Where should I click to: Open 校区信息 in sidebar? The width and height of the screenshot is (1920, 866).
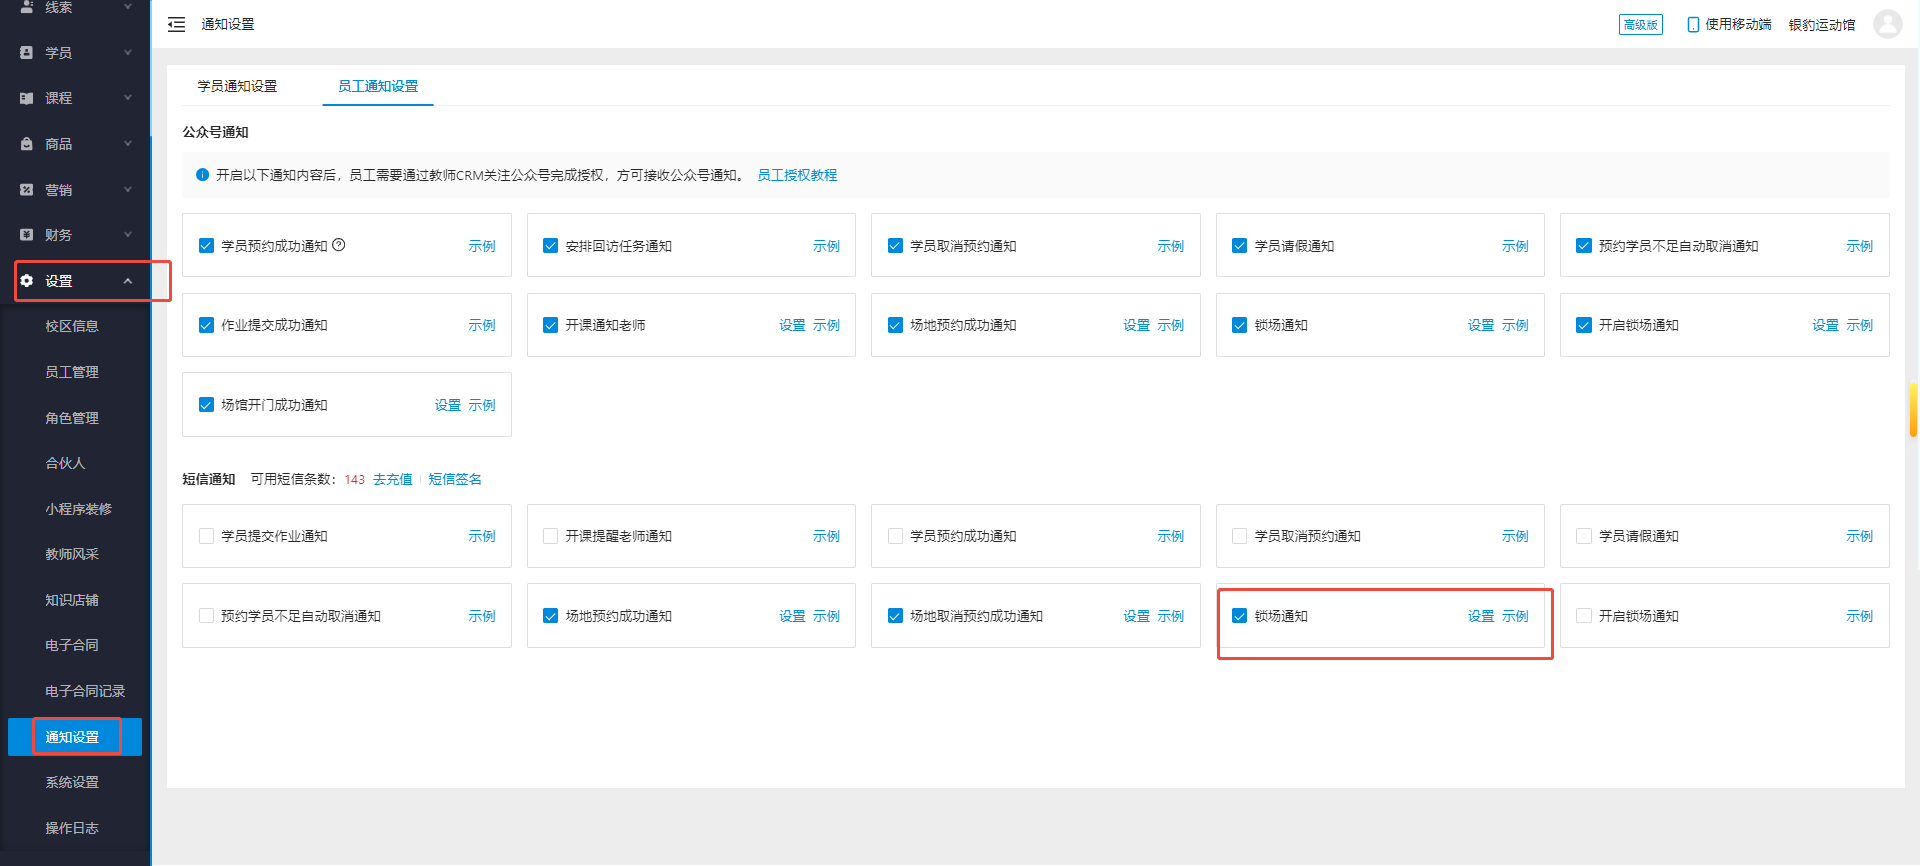point(72,326)
